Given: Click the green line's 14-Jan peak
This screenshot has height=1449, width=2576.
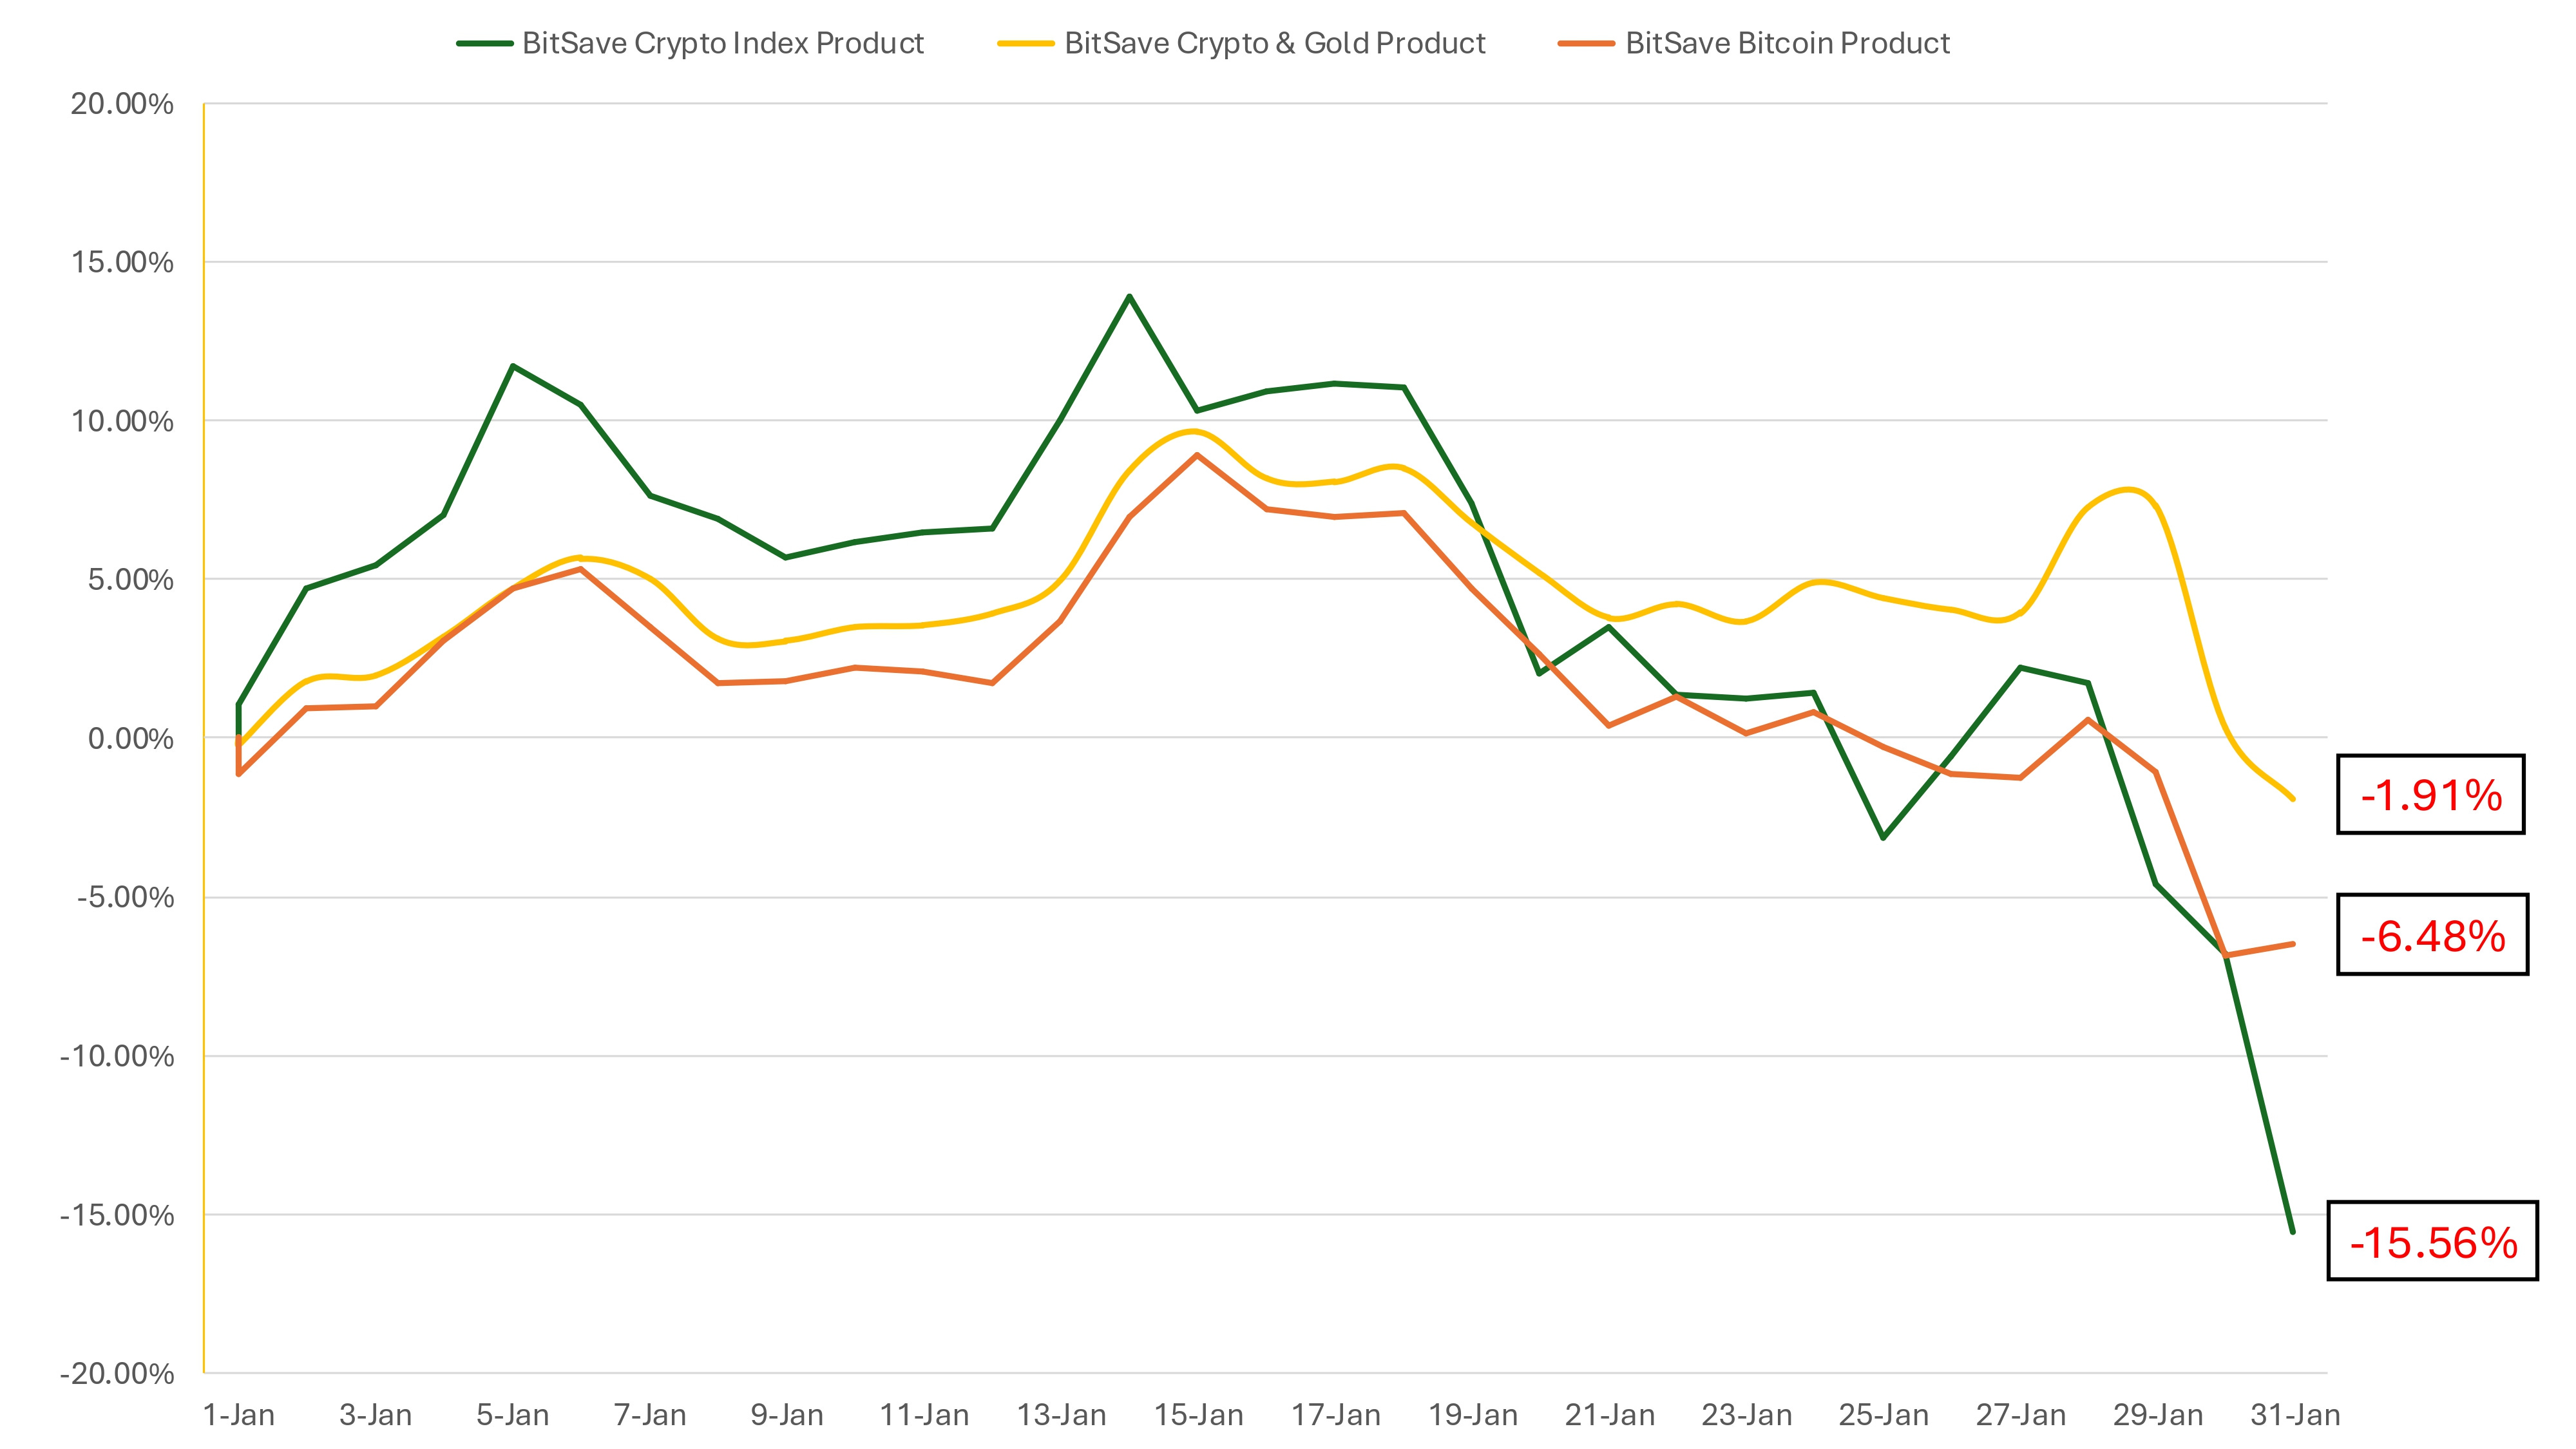Looking at the screenshot, I should click(x=1129, y=297).
